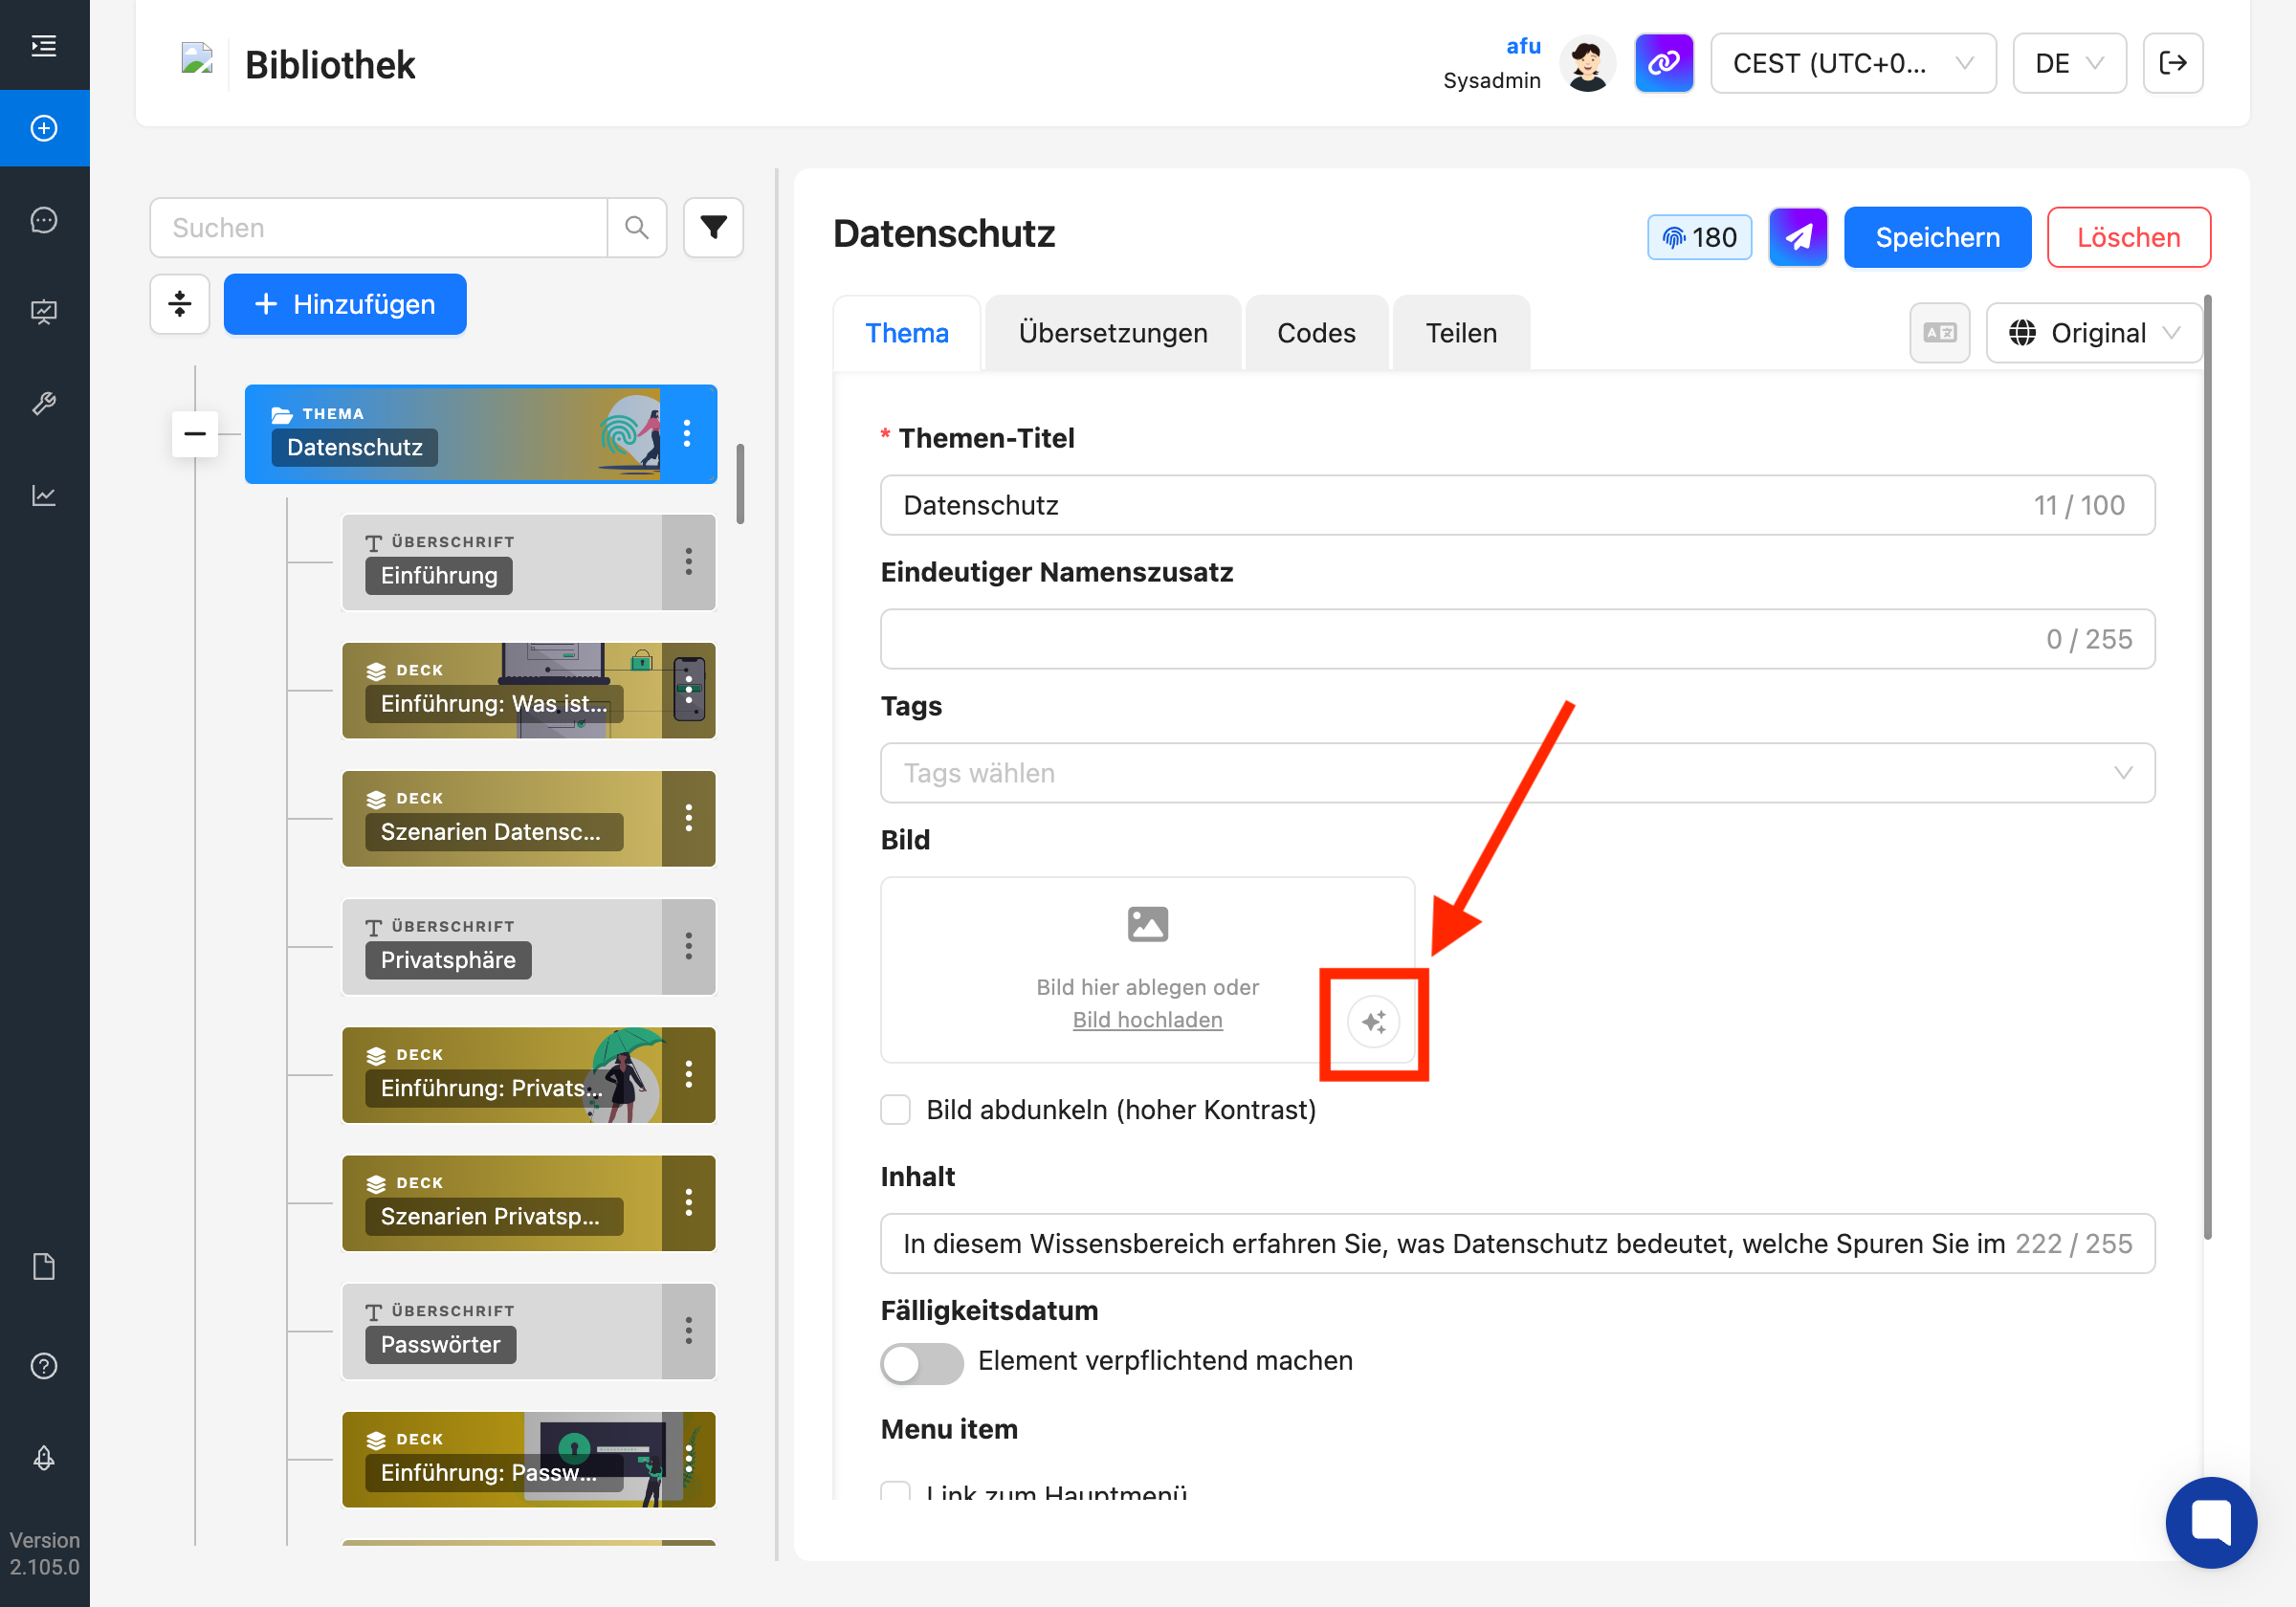This screenshot has height=1607, width=2296.
Task: Check the Link zum Hauptmenü checkbox
Action: click(x=895, y=1492)
